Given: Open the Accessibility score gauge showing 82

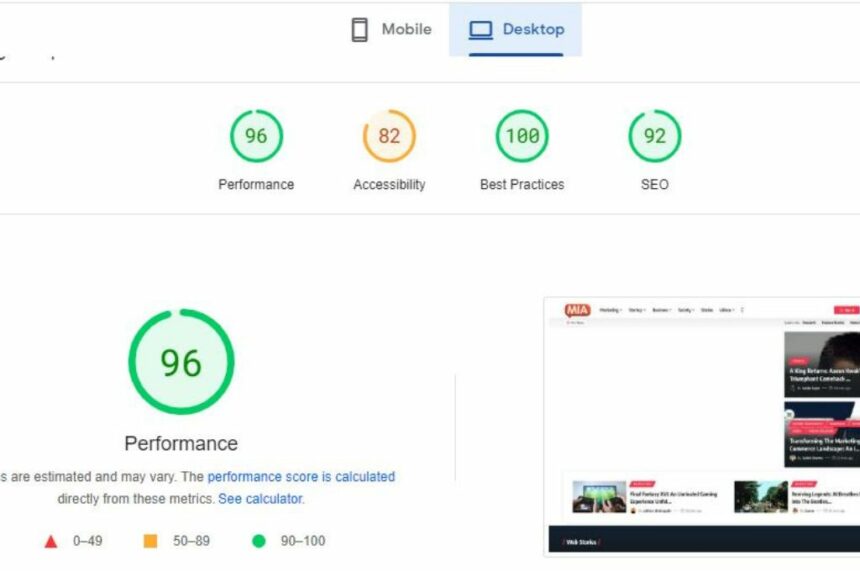Looking at the screenshot, I should point(389,136).
